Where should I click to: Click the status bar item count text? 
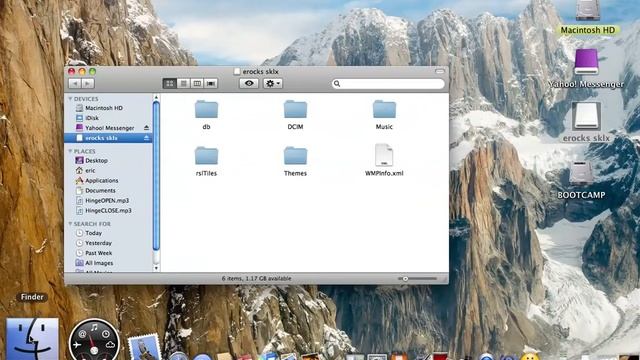[256, 278]
